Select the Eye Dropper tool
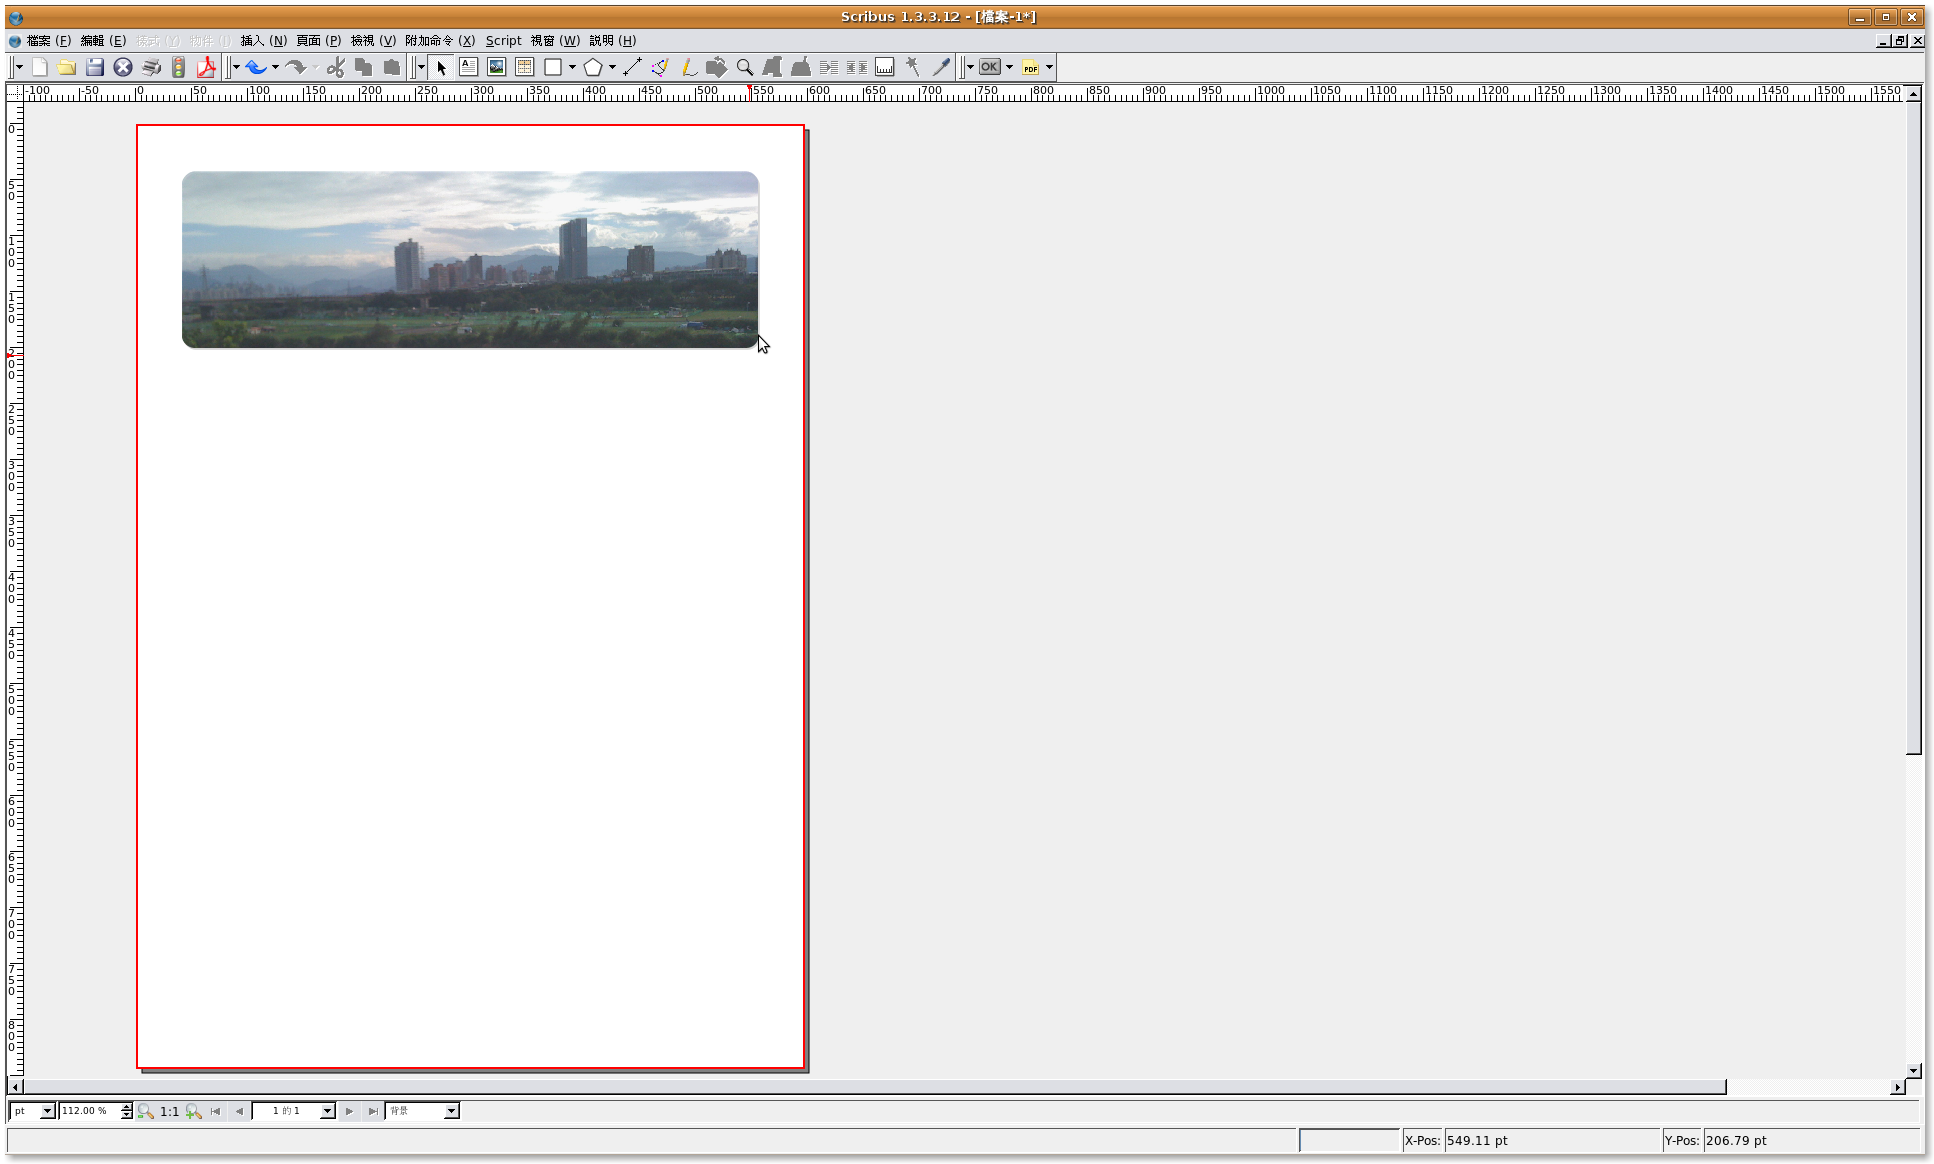 tap(941, 67)
